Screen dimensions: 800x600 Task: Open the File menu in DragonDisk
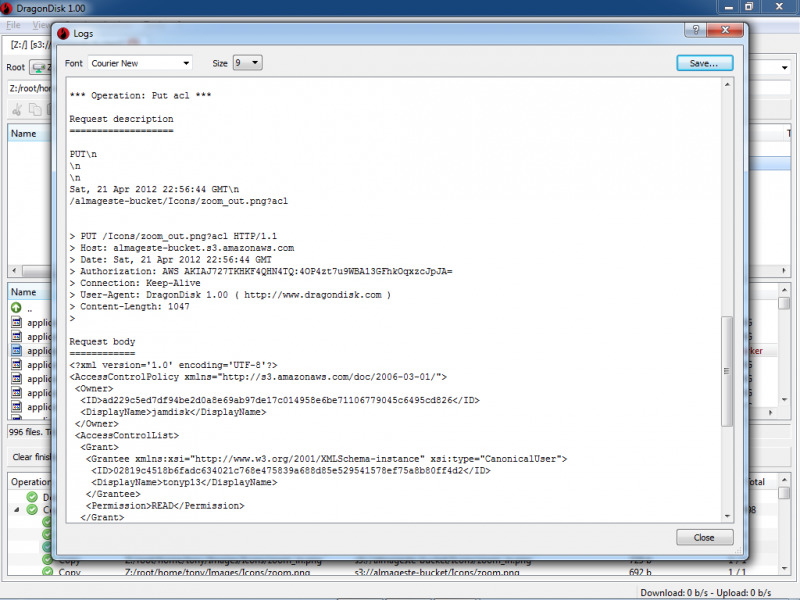[x=13, y=24]
